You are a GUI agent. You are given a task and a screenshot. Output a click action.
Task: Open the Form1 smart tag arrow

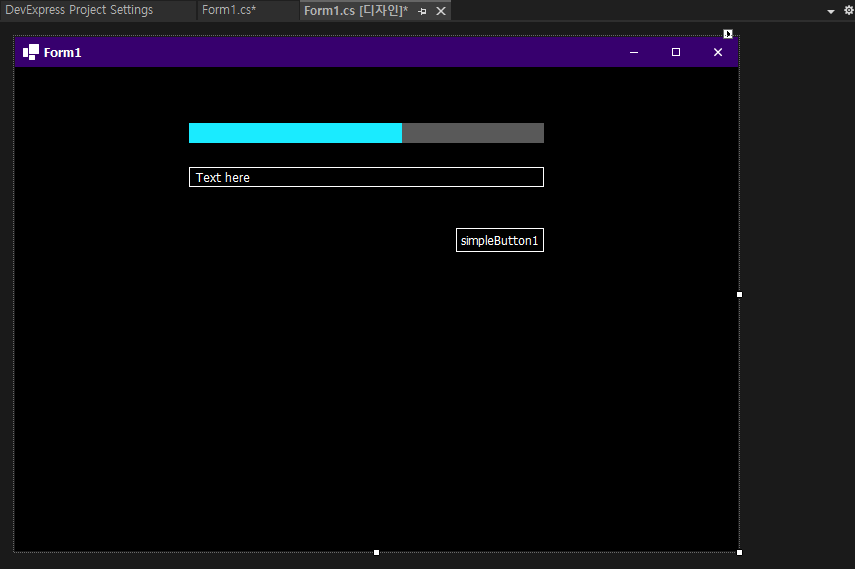coord(728,34)
